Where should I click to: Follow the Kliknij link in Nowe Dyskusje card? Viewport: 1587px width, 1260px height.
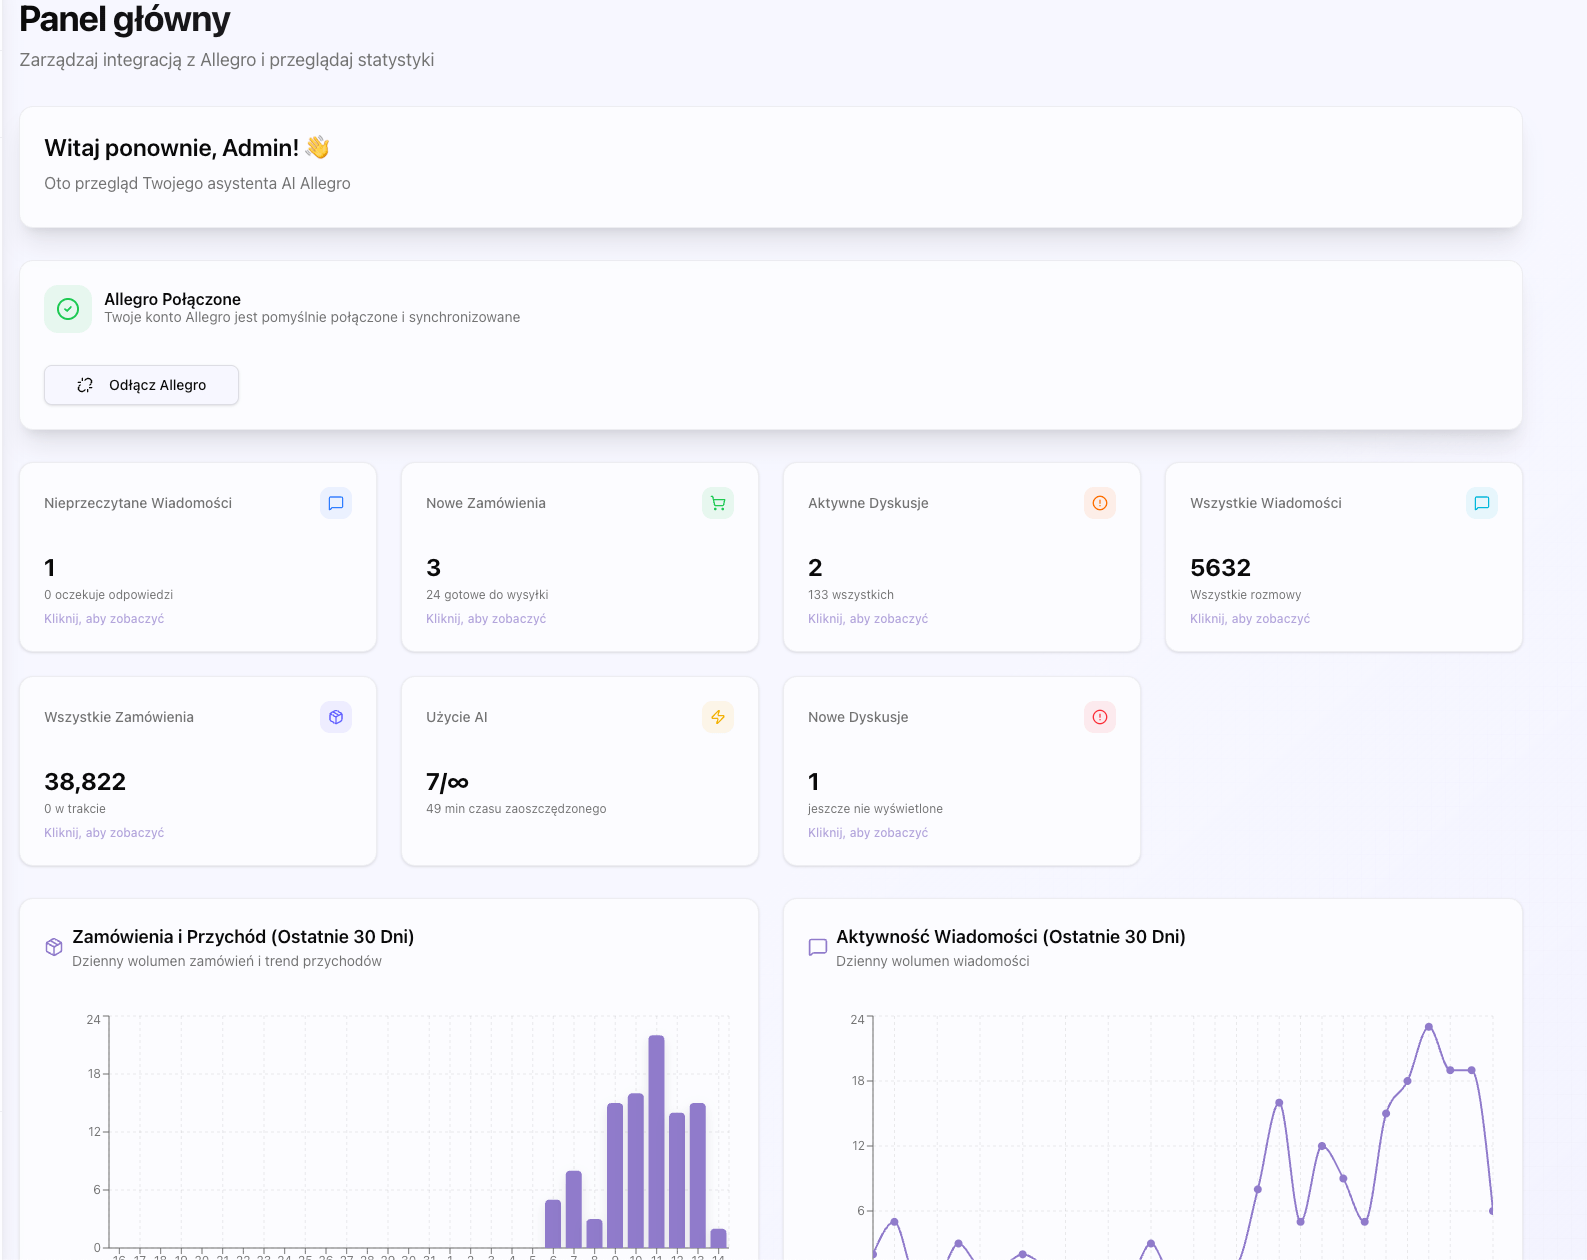868,833
